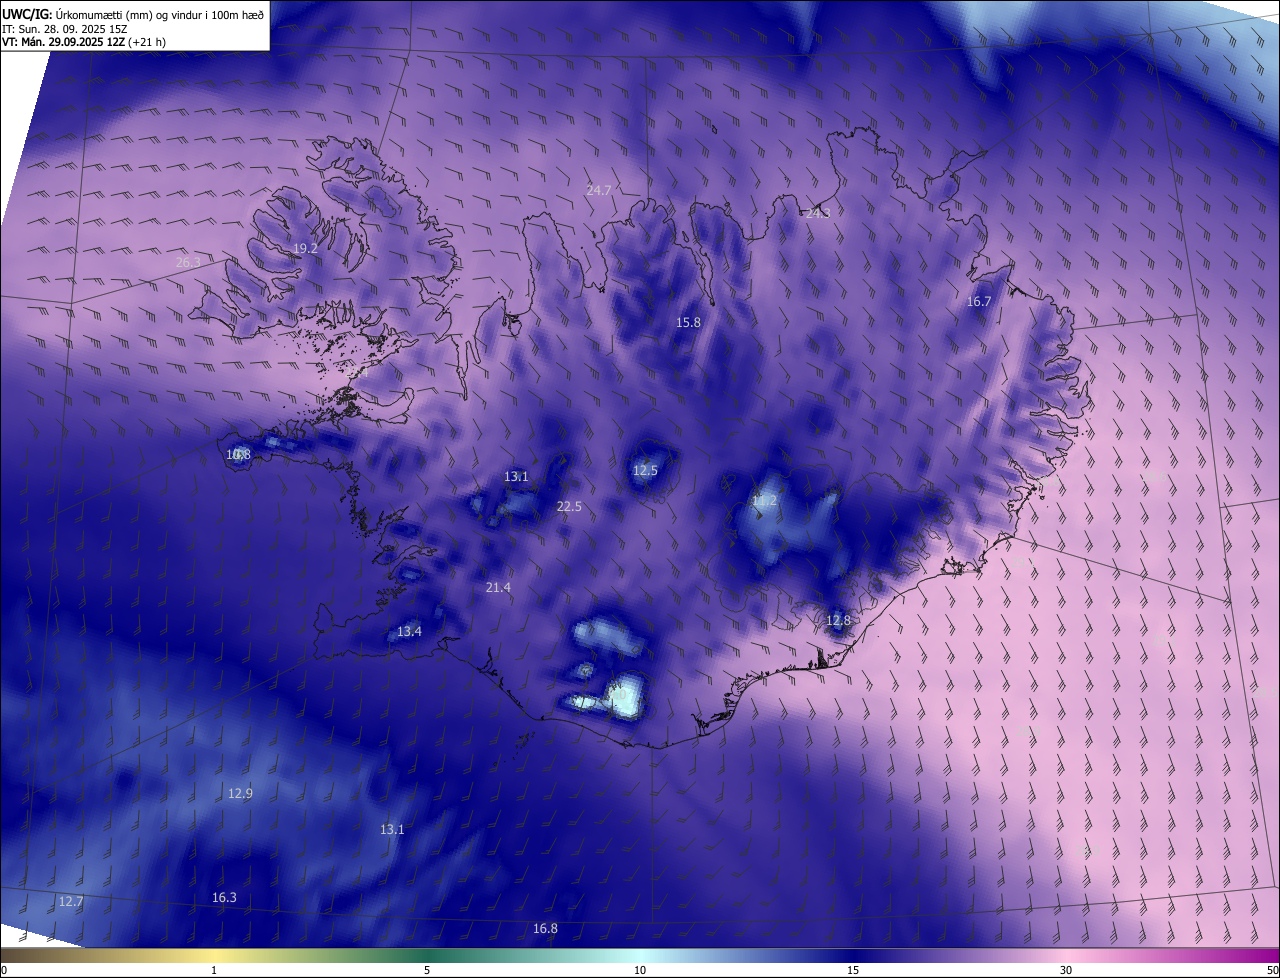Click the 10.8 value on Snæfellsnes tip
The height and width of the screenshot is (978, 1280).
click(x=238, y=454)
